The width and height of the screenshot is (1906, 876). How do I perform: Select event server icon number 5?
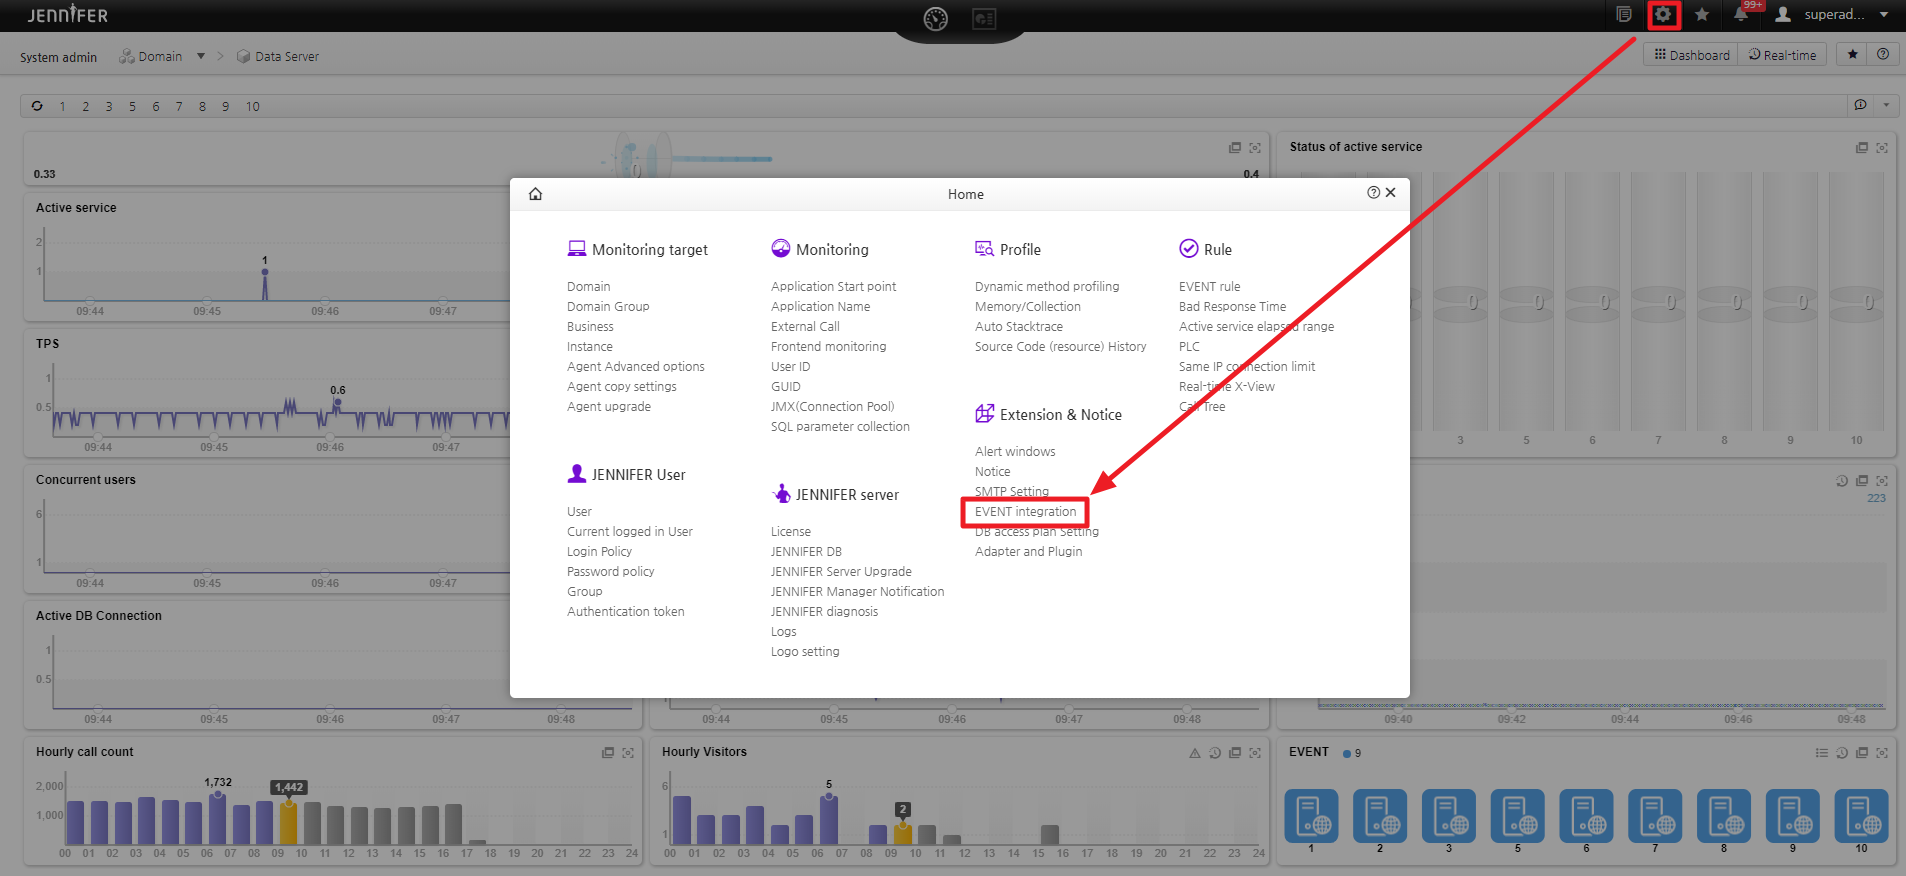point(1517,816)
